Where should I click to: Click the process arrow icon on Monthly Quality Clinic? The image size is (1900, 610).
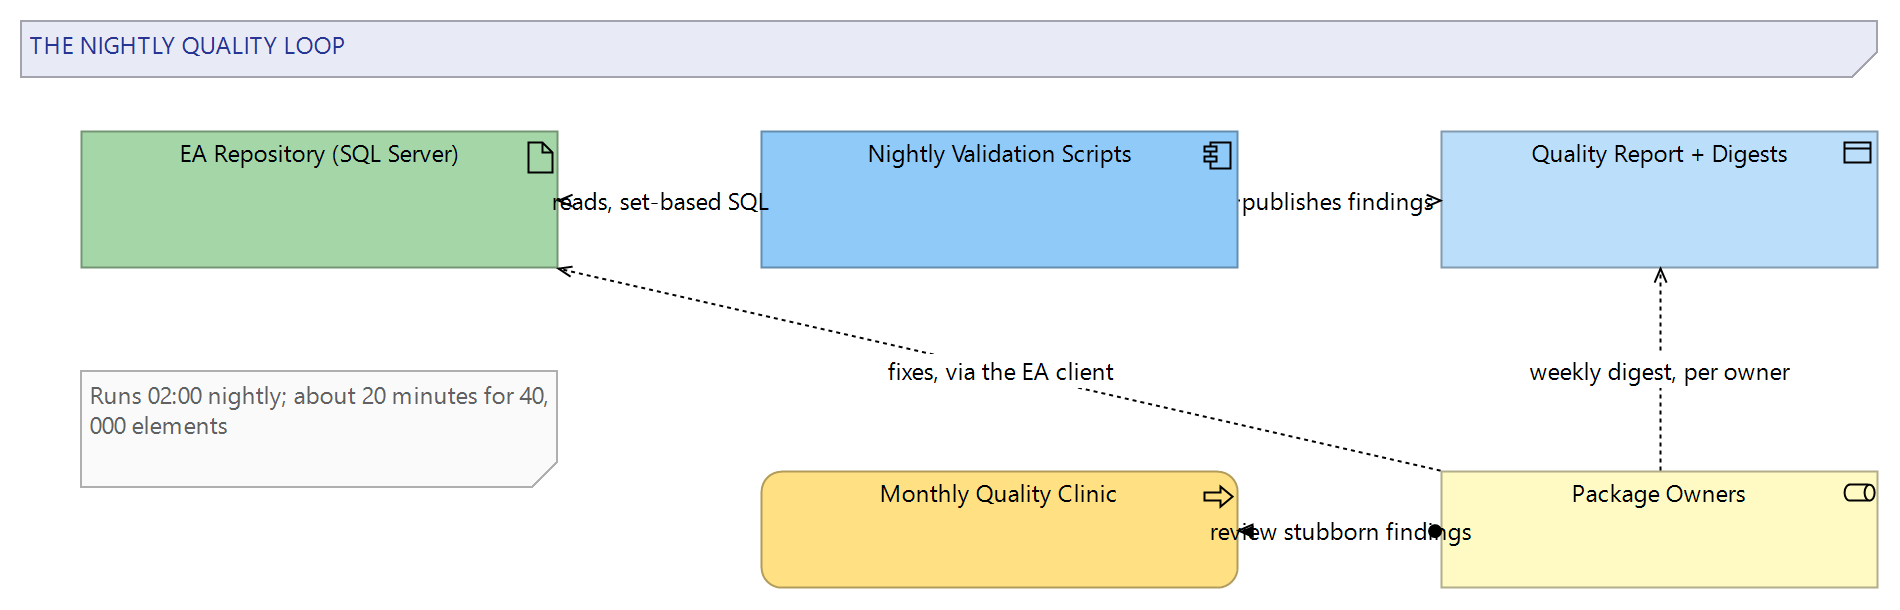click(x=1218, y=496)
